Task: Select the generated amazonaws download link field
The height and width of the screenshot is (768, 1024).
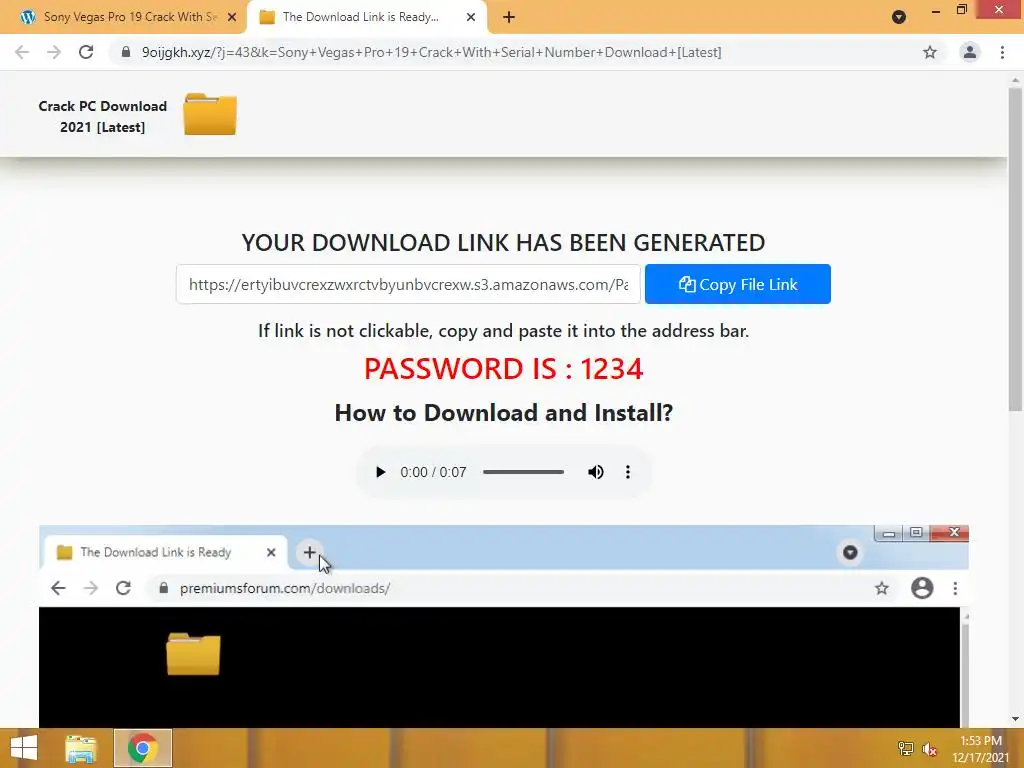Action: (408, 284)
